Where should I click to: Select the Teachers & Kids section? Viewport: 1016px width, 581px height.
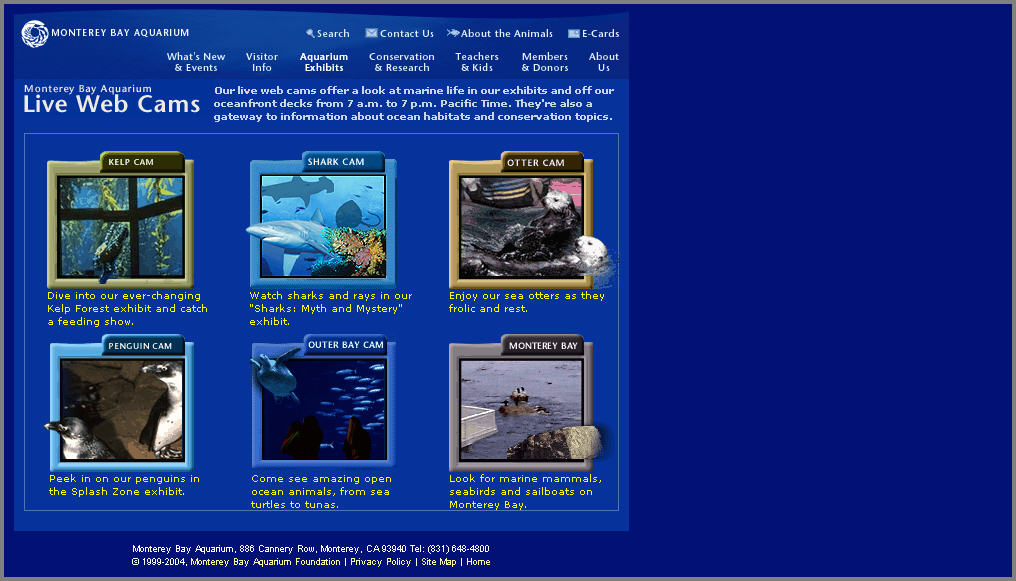coord(477,61)
